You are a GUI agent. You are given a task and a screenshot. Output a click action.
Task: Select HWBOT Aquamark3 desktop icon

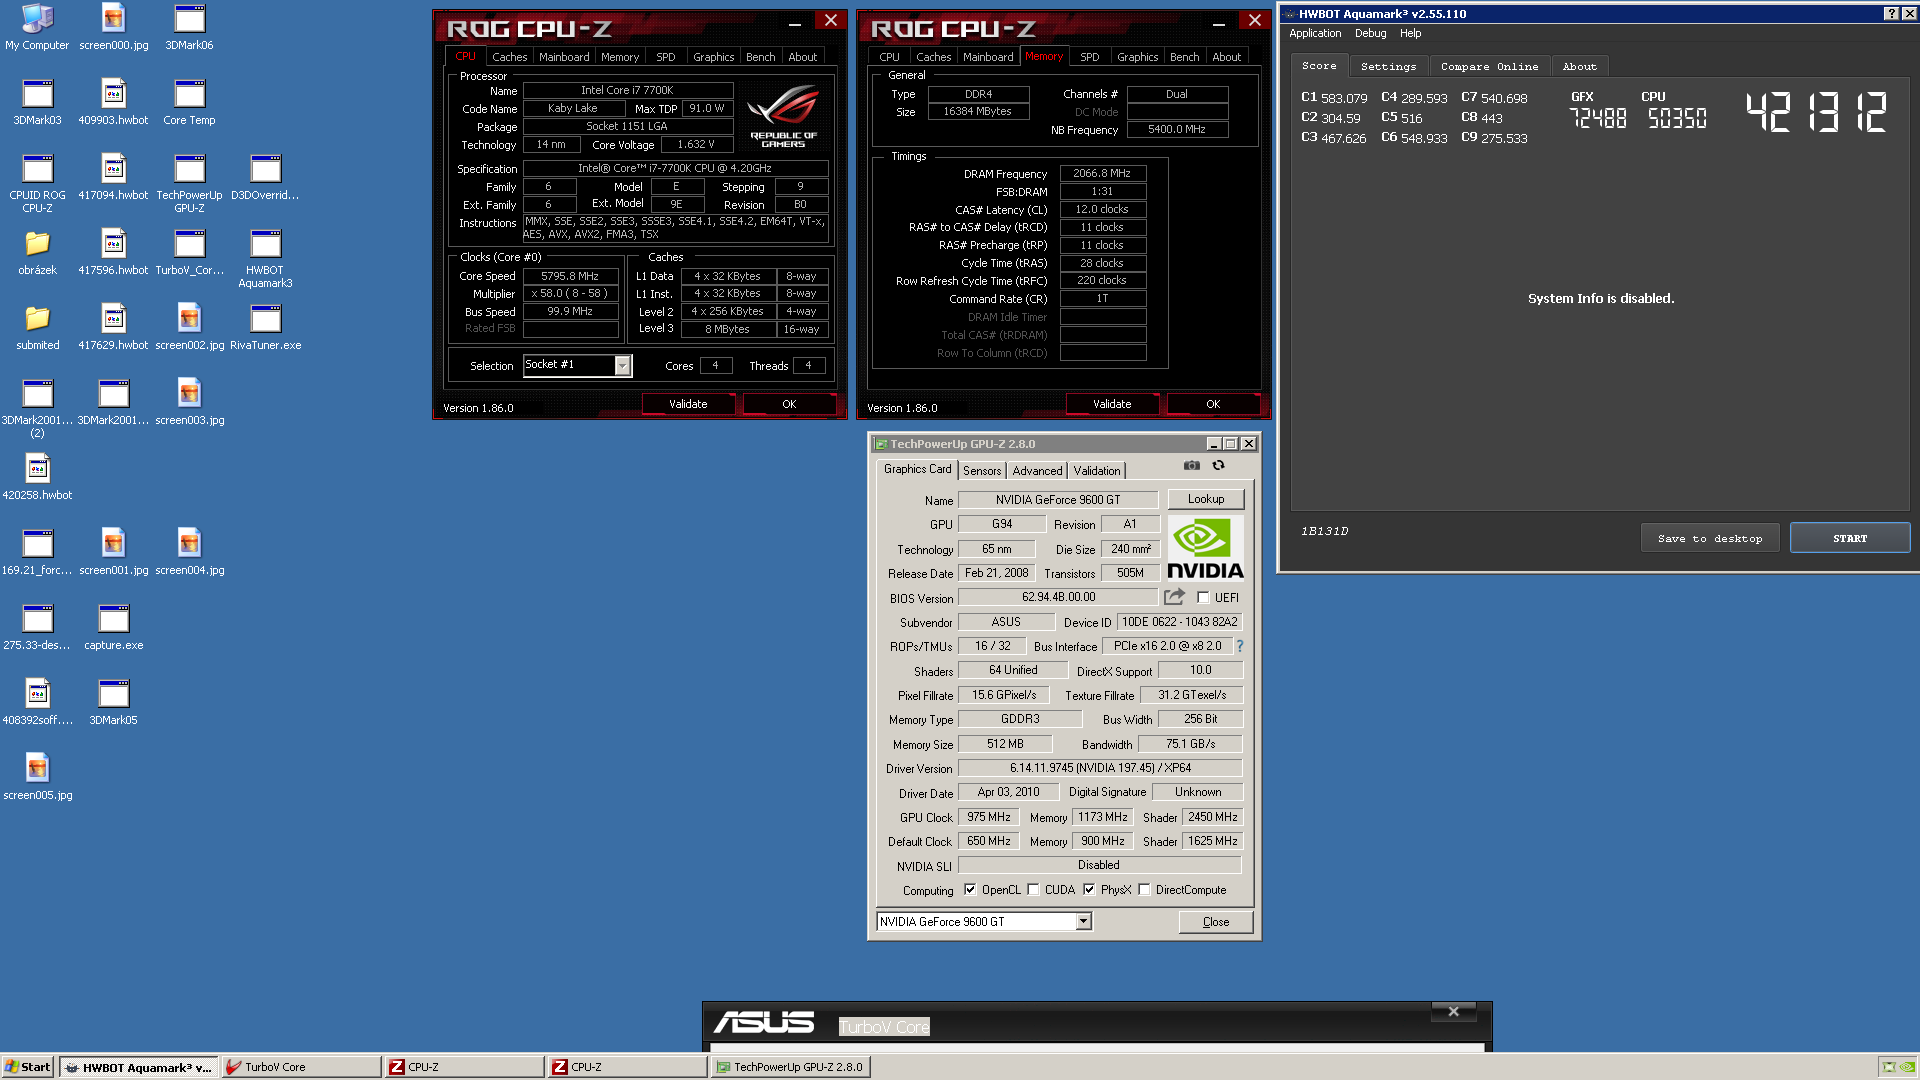pyautogui.click(x=265, y=259)
